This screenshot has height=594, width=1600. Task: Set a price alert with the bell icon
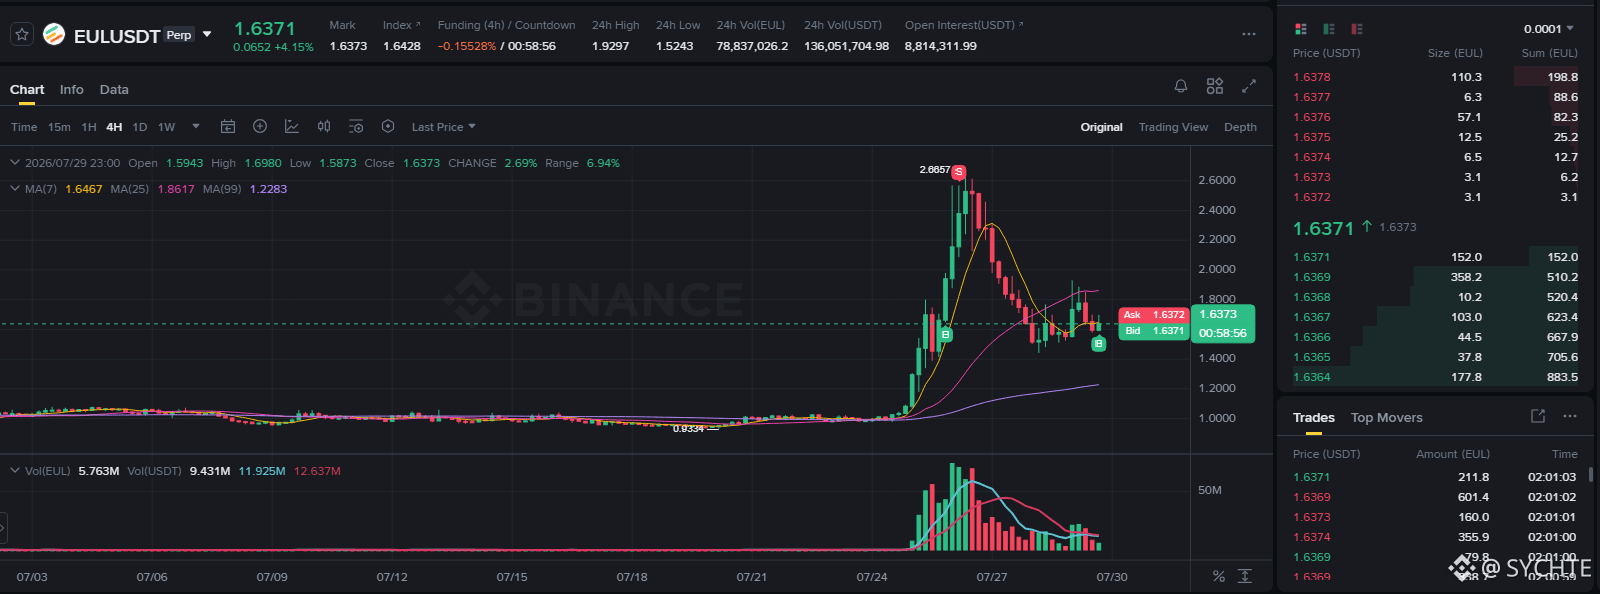[1181, 86]
